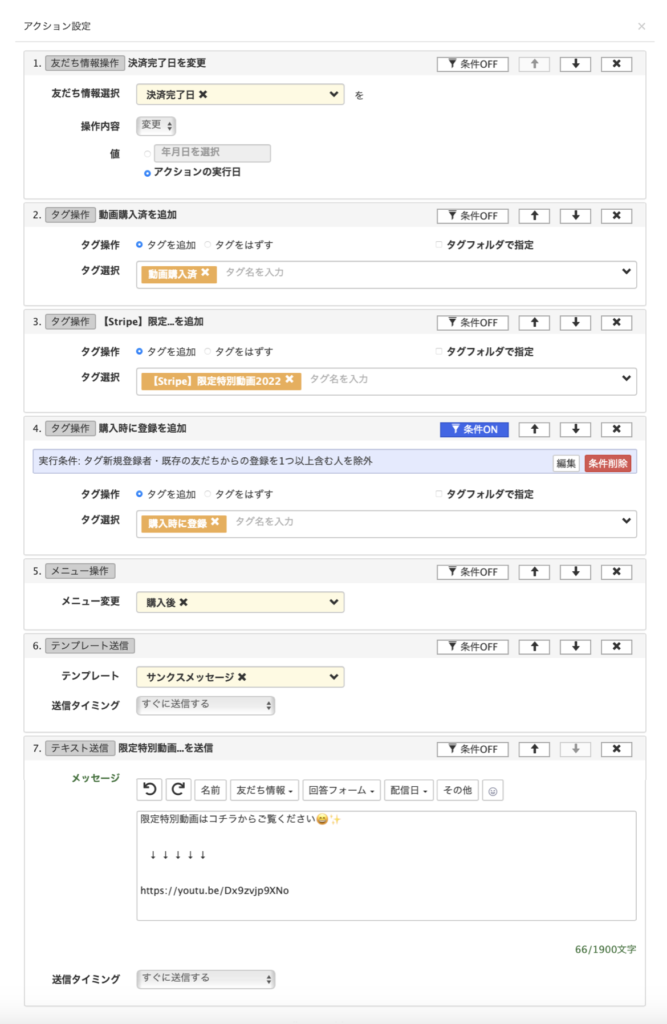Screen dimensions: 667x1024
Task: Select the 年月日を選択 radio option
Action: 148,154
